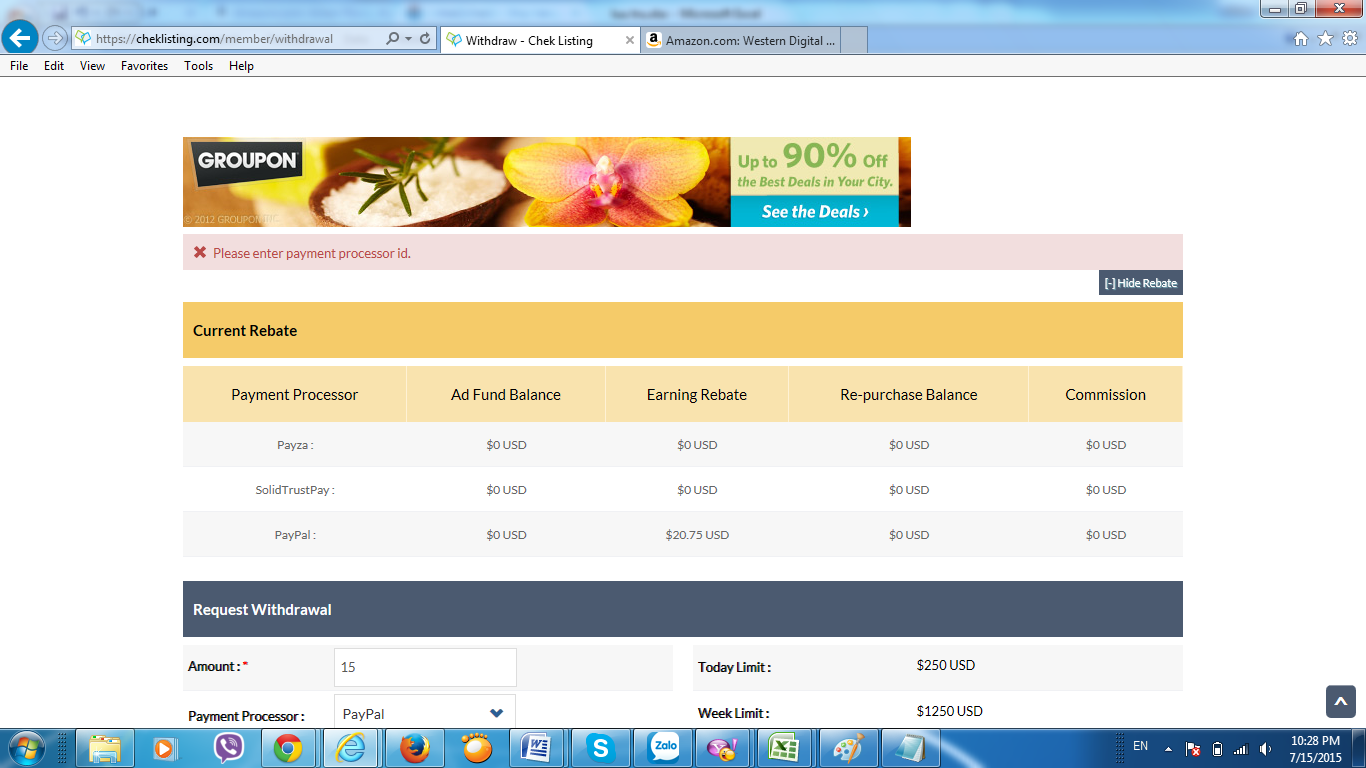
Task: Open the View menu
Action: (x=92, y=66)
